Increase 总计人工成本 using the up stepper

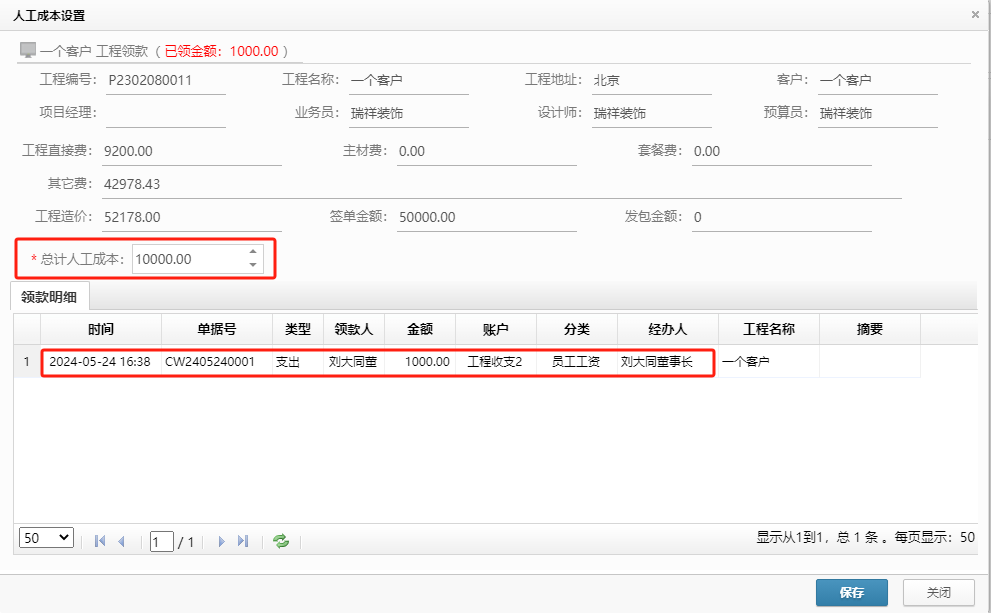click(x=252, y=253)
